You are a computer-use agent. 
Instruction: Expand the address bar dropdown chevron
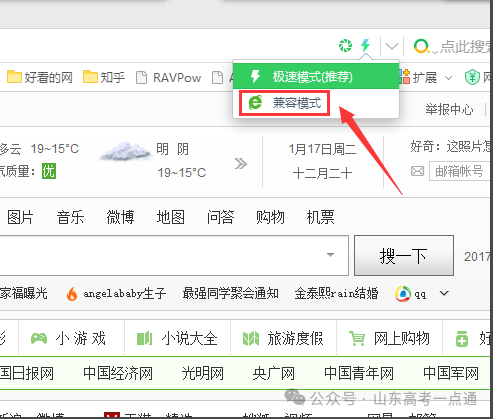pyautogui.click(x=391, y=46)
